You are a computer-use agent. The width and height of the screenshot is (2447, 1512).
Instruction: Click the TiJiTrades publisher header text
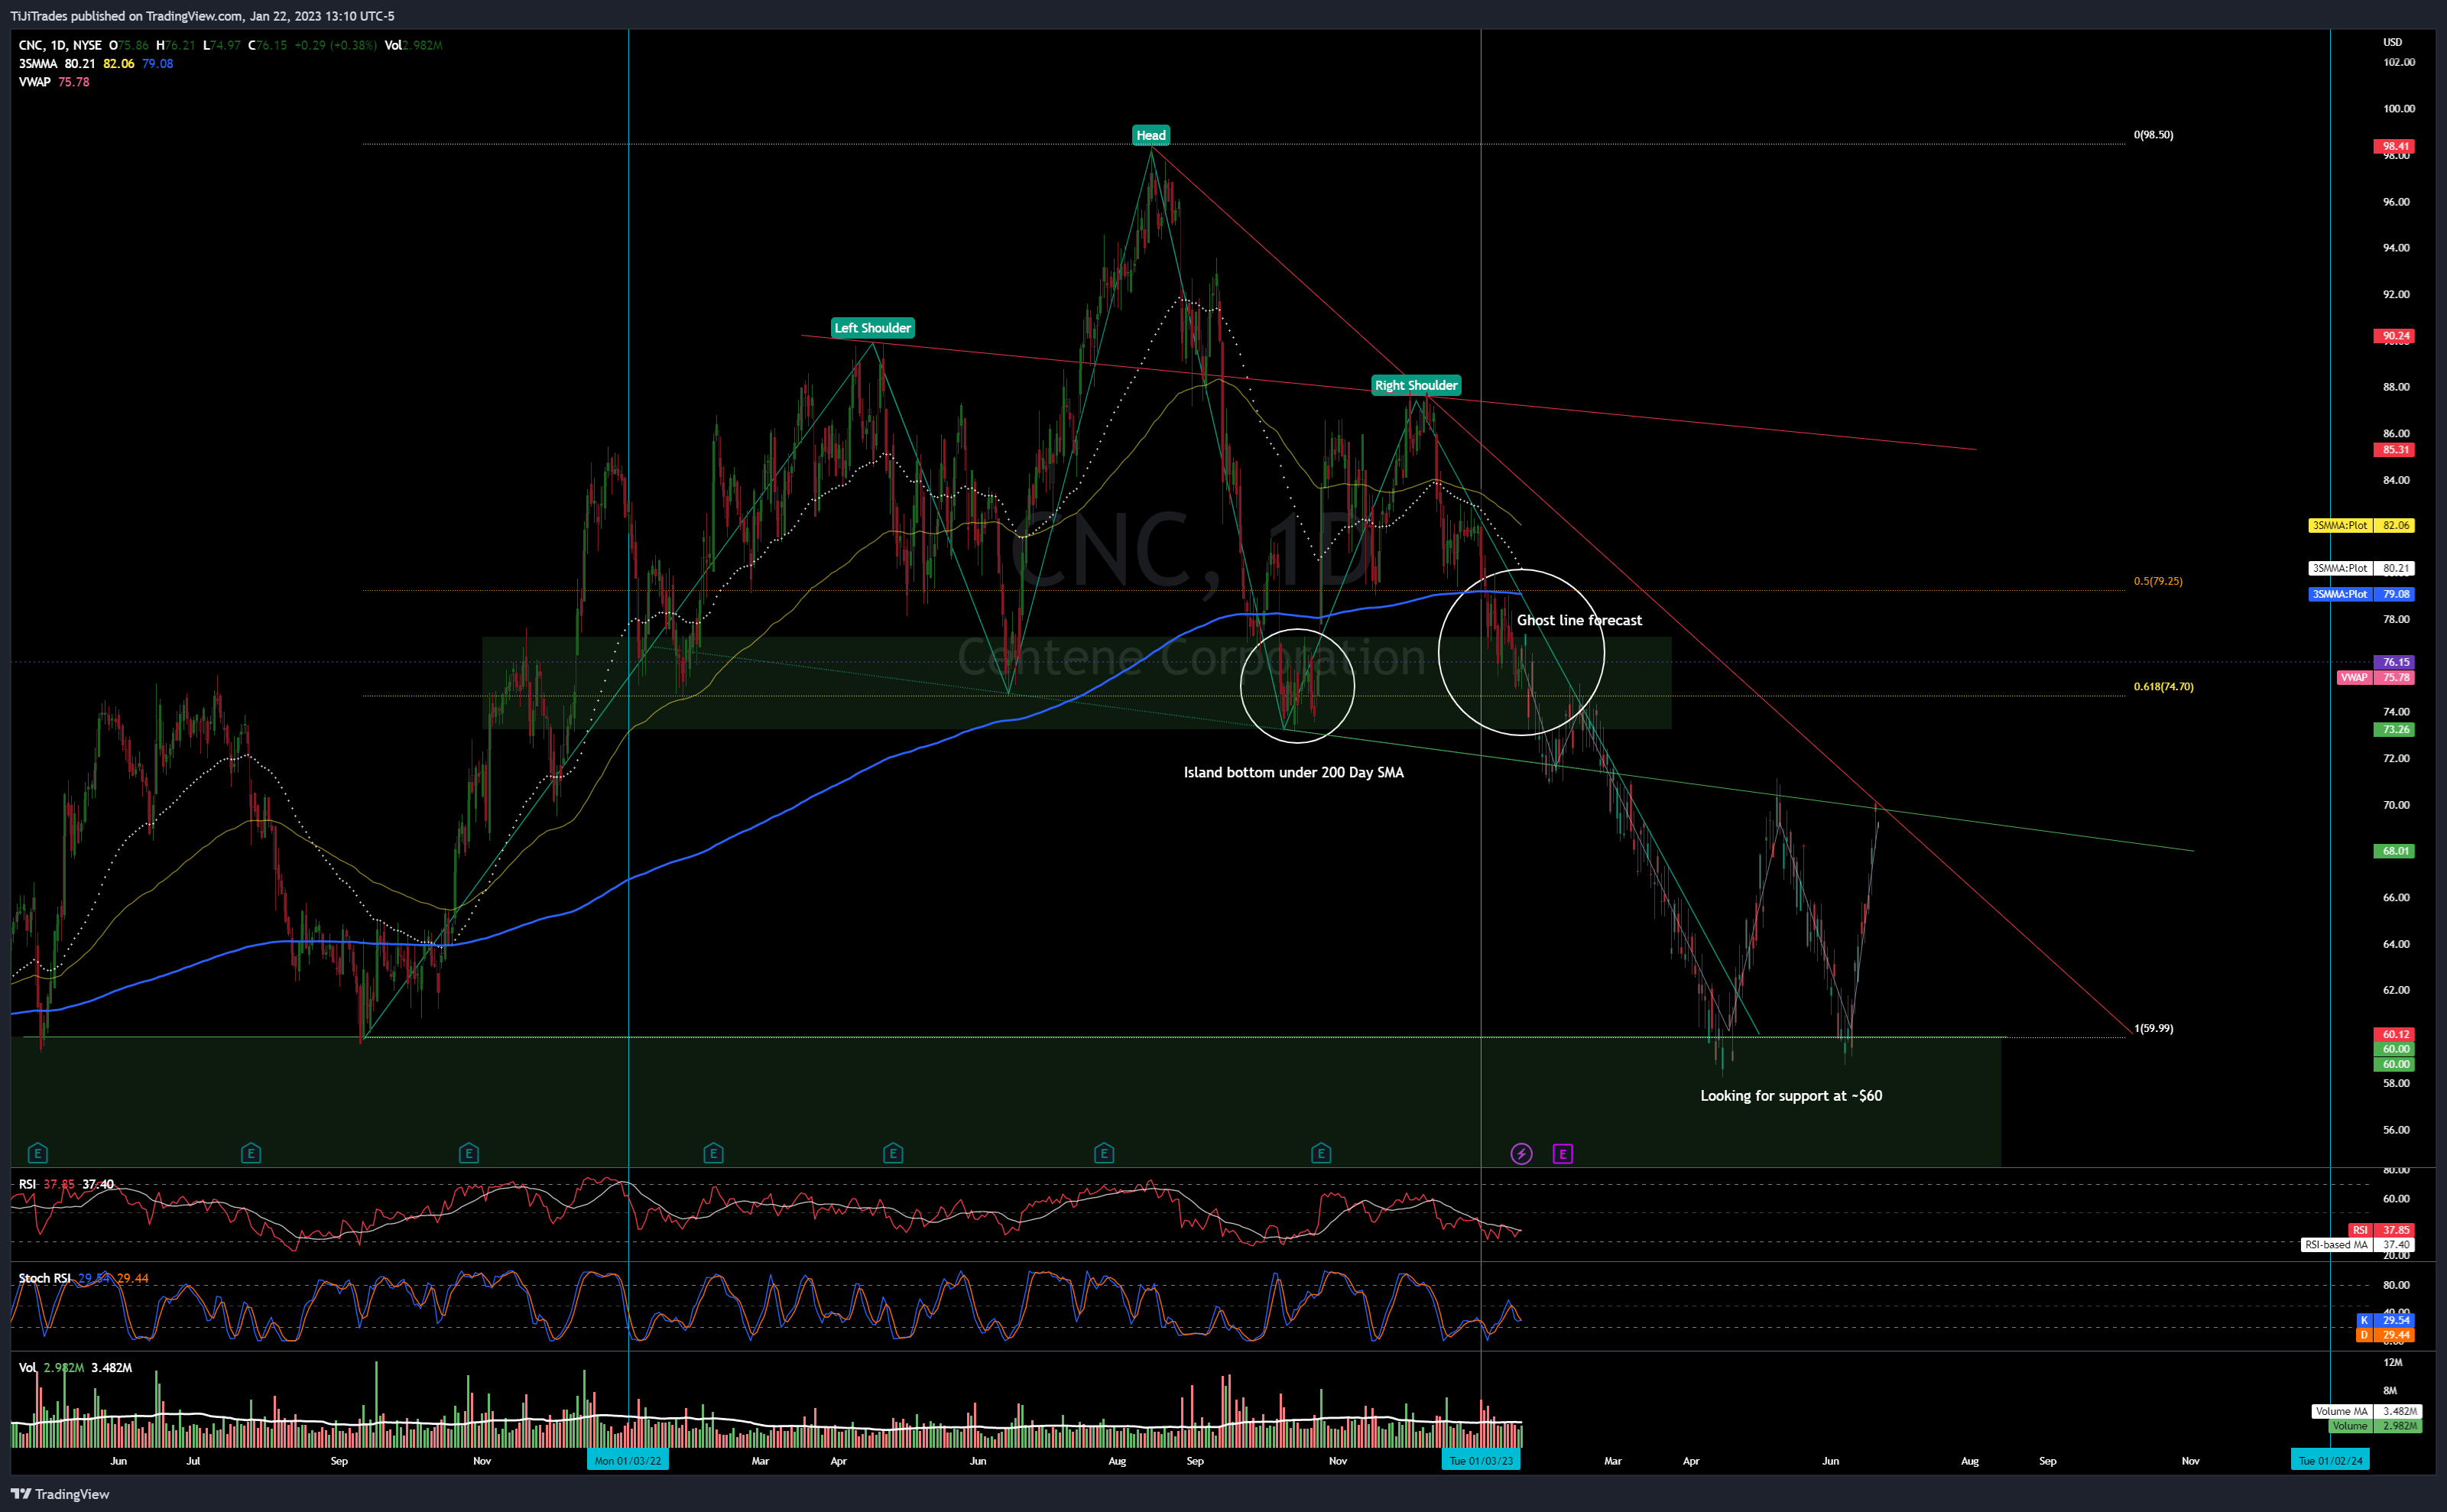click(x=202, y=16)
